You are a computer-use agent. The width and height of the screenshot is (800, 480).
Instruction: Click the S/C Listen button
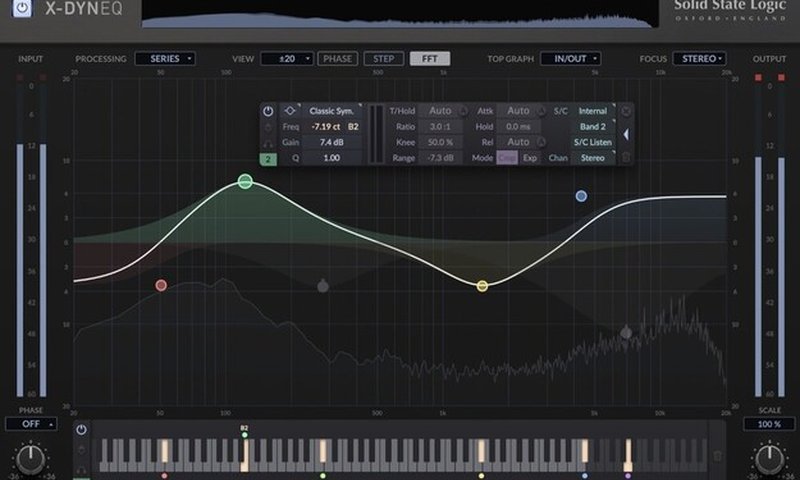click(594, 143)
